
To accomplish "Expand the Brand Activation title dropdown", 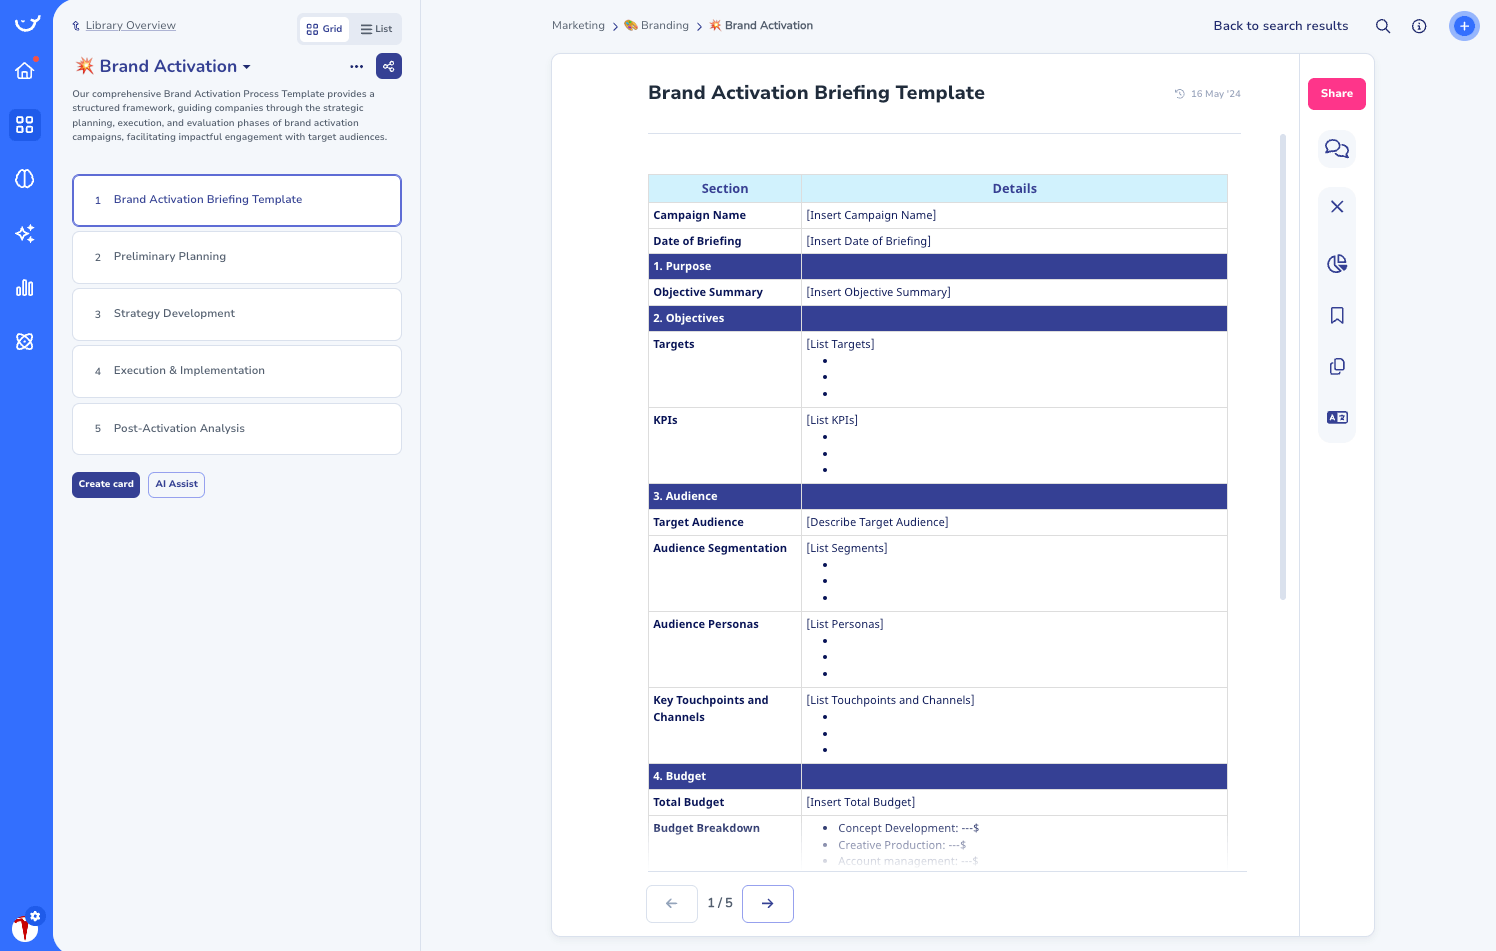I will point(246,66).
